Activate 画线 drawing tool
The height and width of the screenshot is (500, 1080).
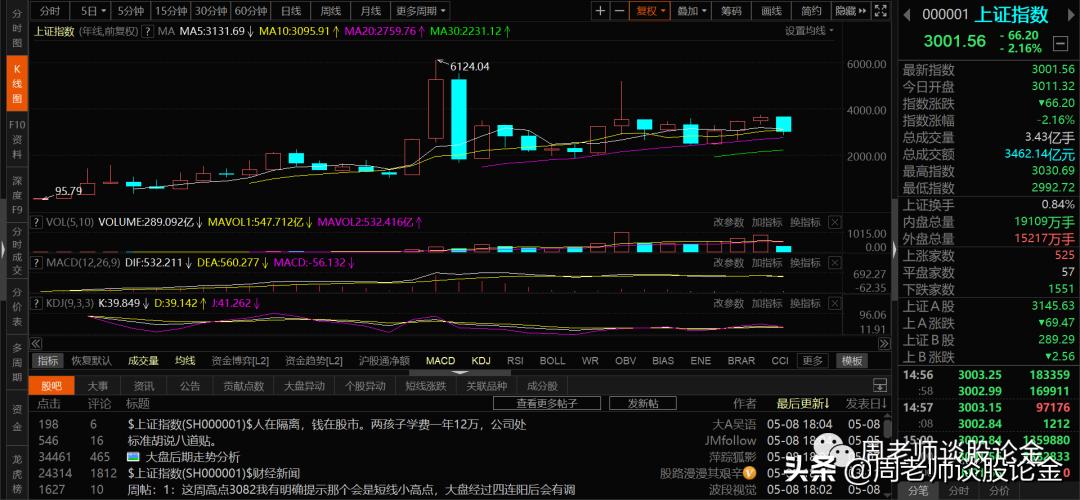click(x=771, y=10)
